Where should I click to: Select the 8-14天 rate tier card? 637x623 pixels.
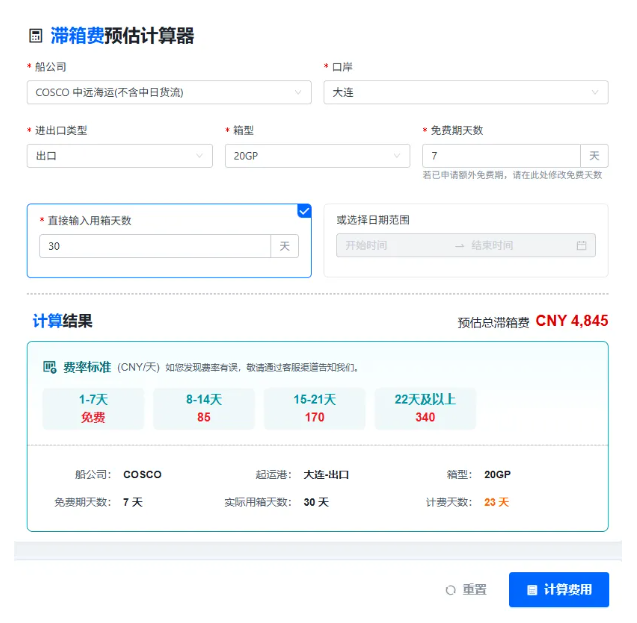(x=204, y=408)
